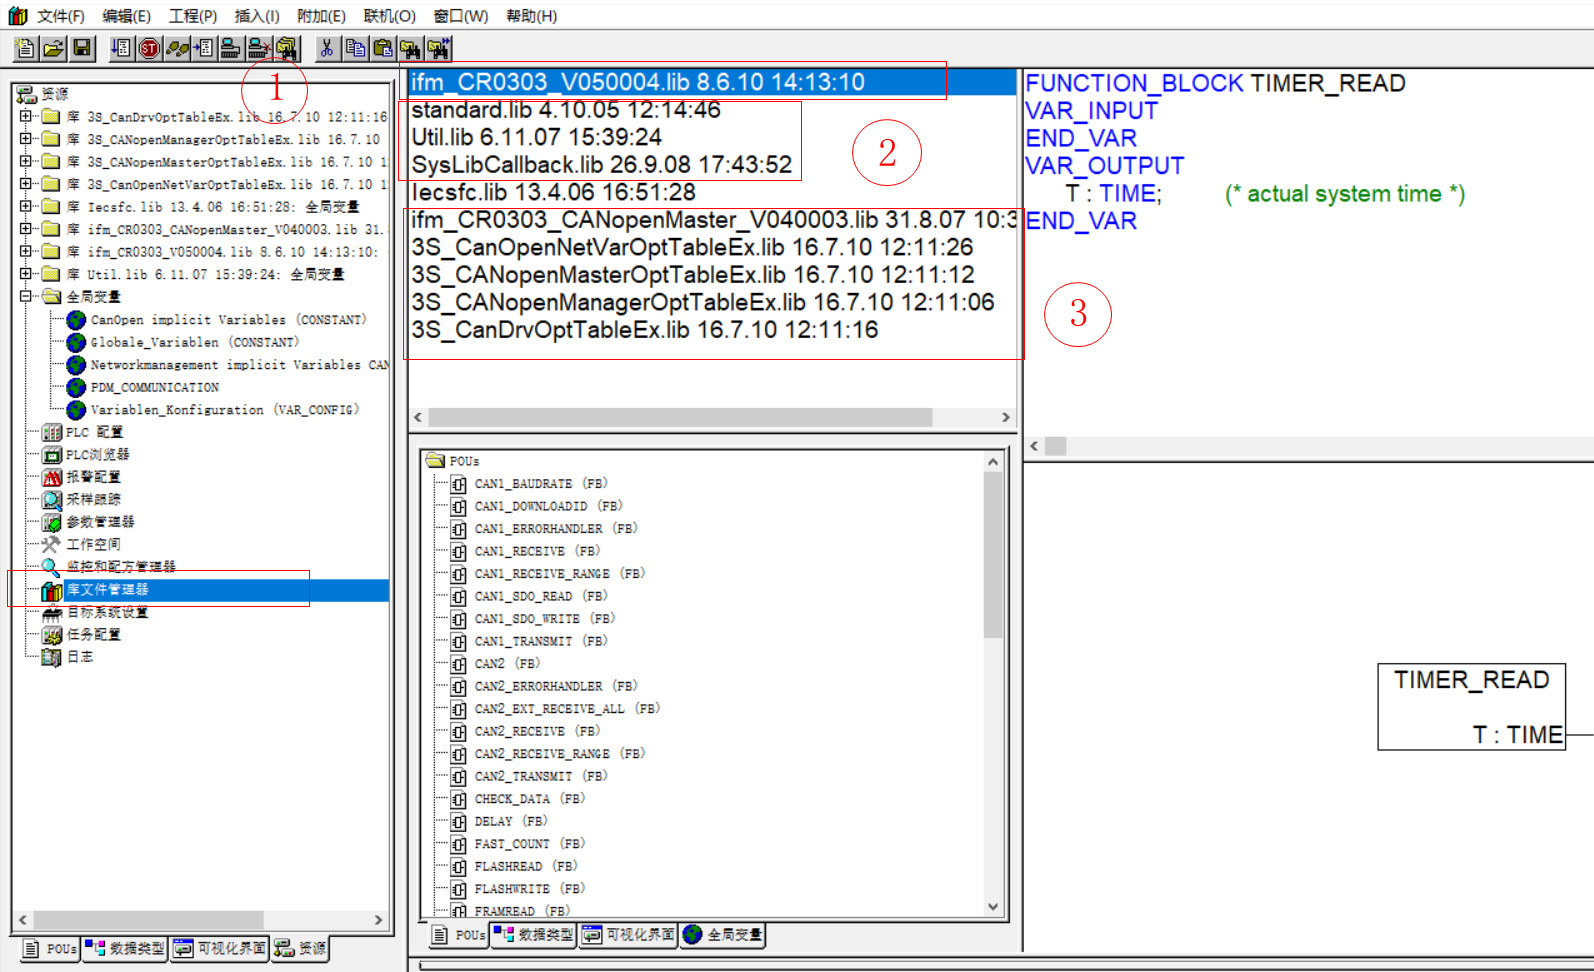
Task: Expand the 3S_CANopenManagerOptTableEx.lib library node
Action: point(25,139)
